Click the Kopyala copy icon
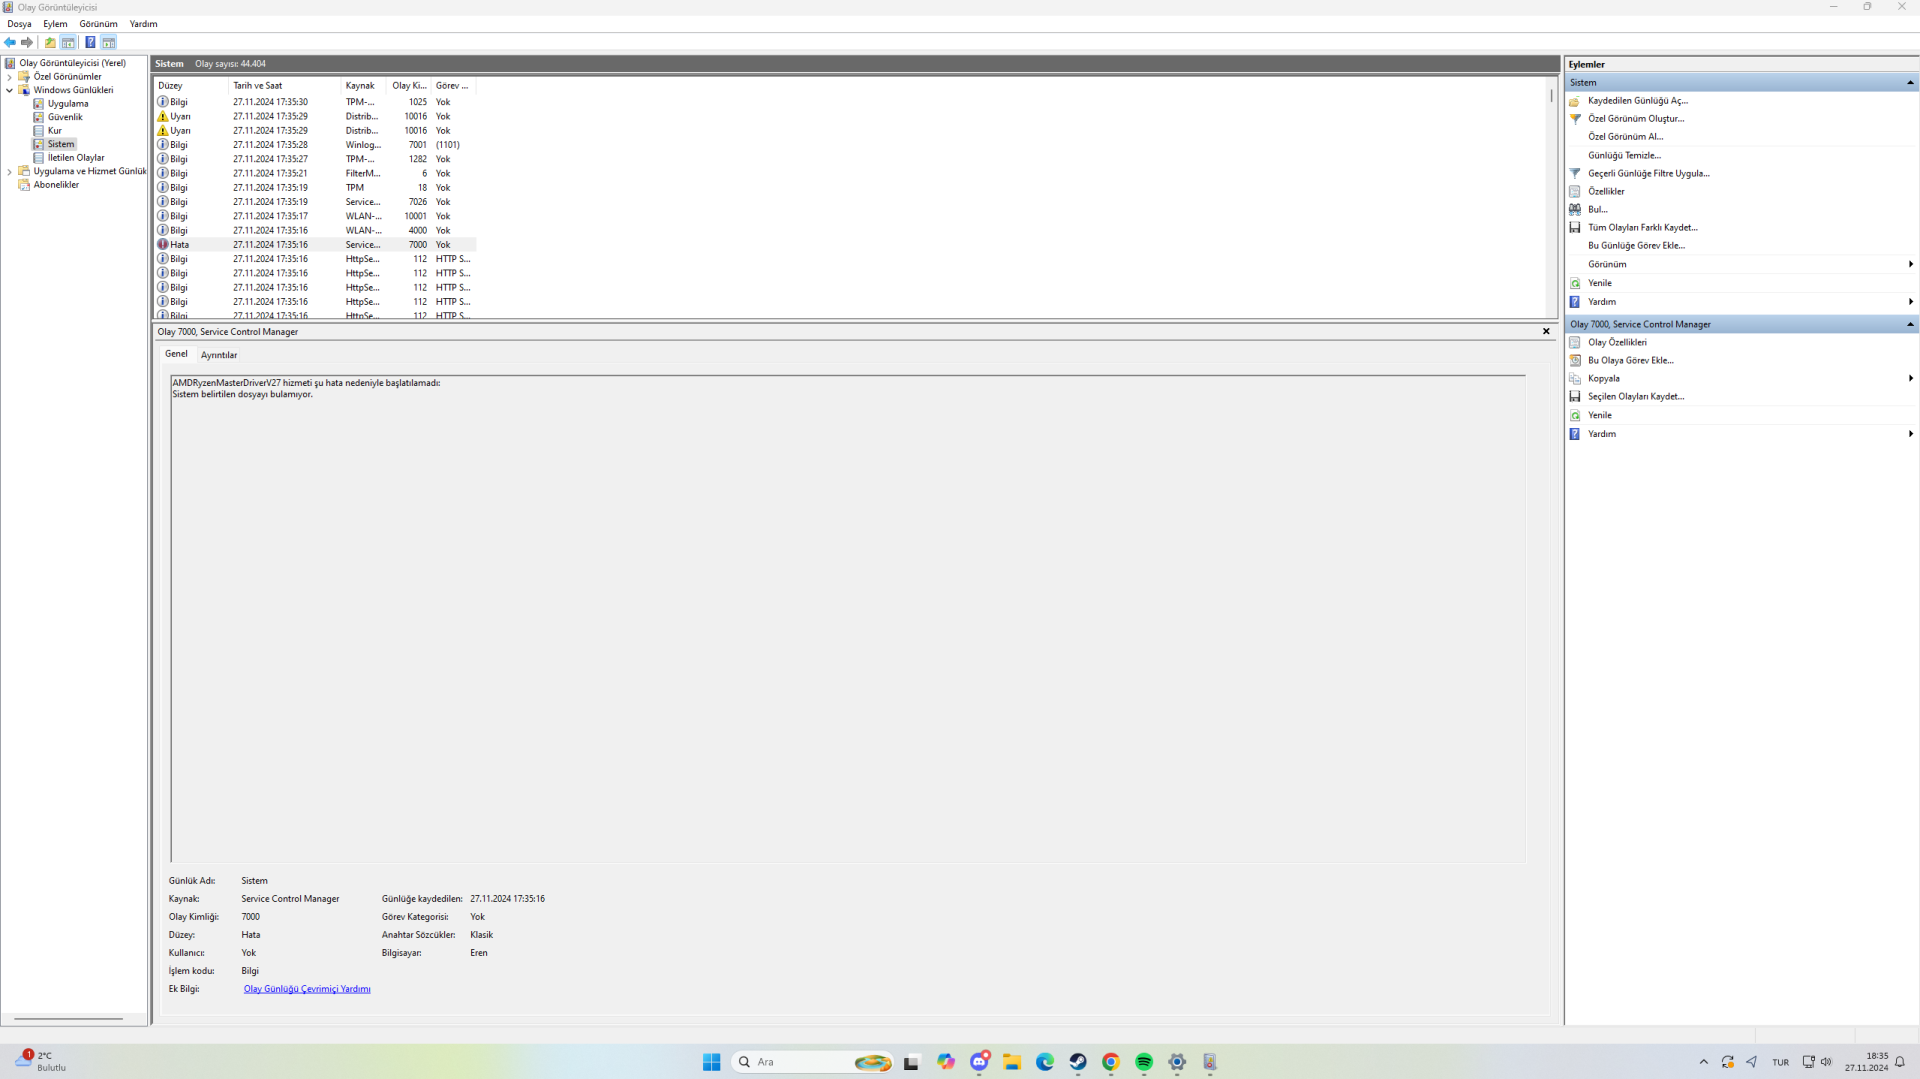The image size is (1920, 1079). (1577, 378)
